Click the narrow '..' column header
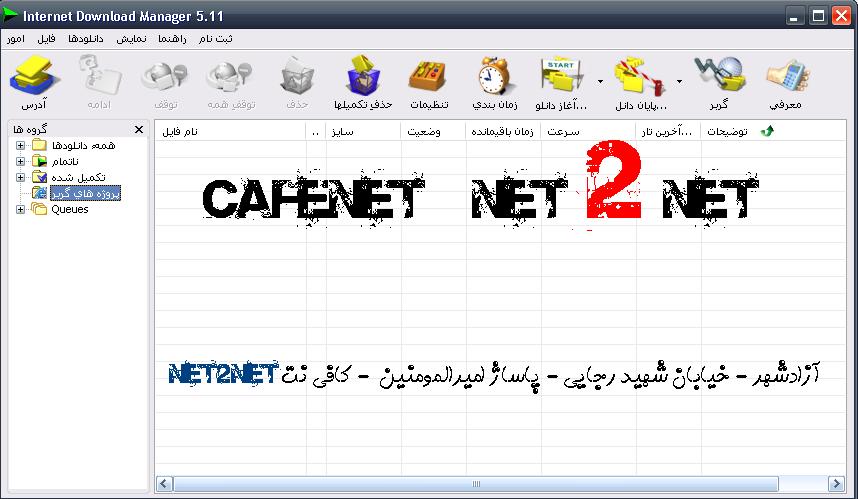Image resolution: width=858 pixels, height=499 pixels. coord(316,131)
